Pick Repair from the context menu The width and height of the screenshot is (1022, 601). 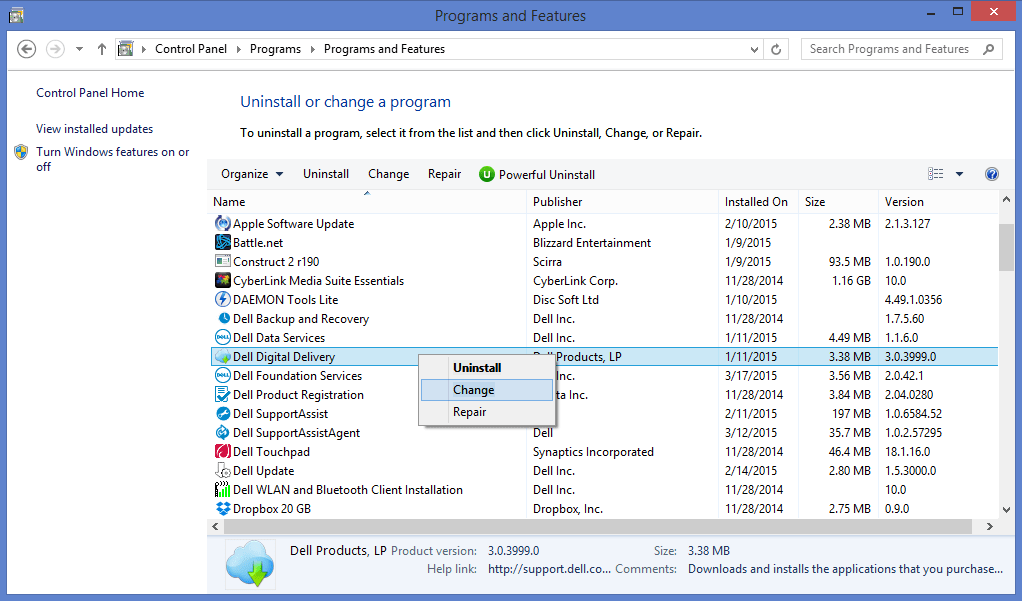(x=469, y=412)
